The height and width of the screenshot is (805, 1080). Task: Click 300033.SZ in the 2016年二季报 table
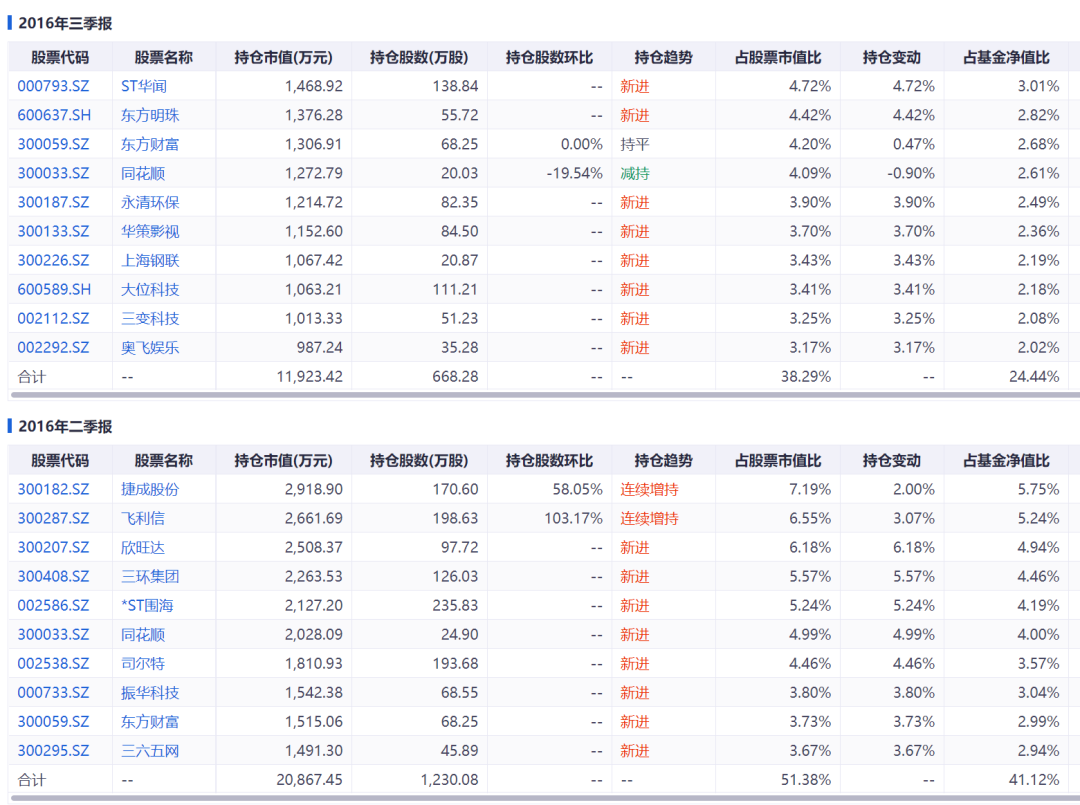pos(53,634)
